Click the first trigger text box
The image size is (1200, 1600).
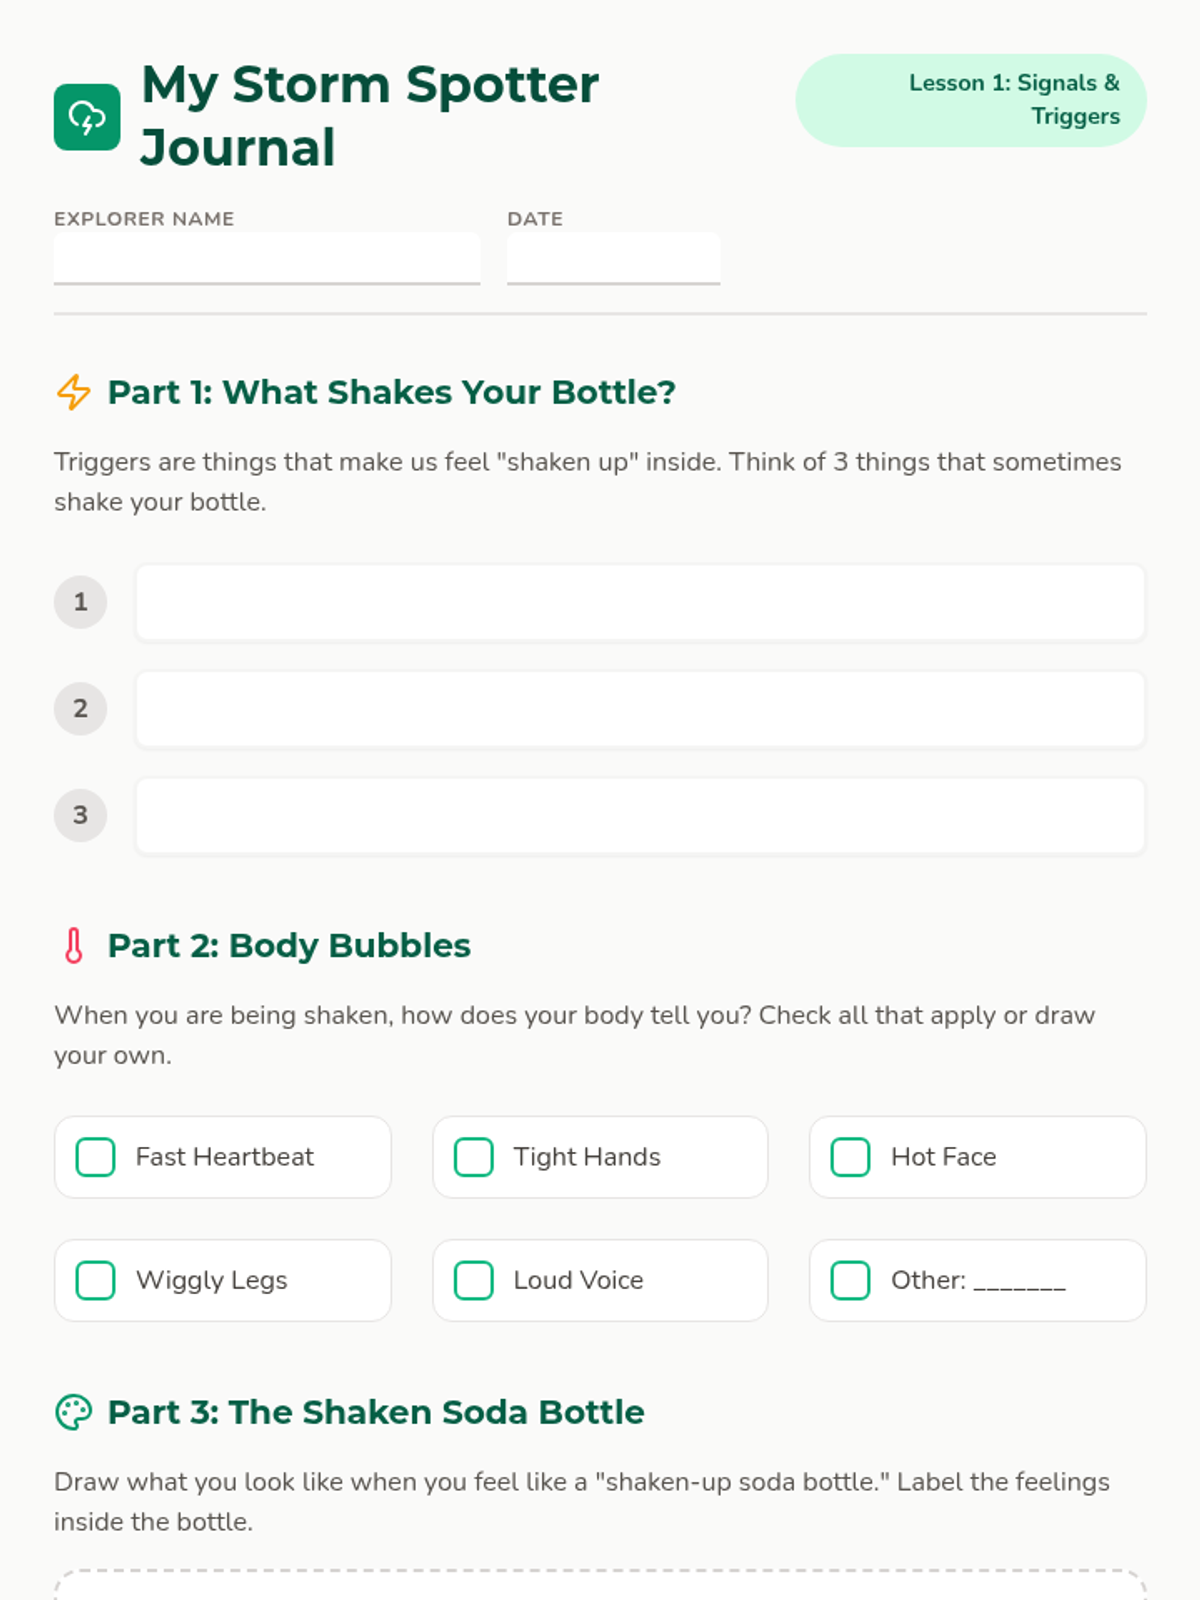(640, 602)
